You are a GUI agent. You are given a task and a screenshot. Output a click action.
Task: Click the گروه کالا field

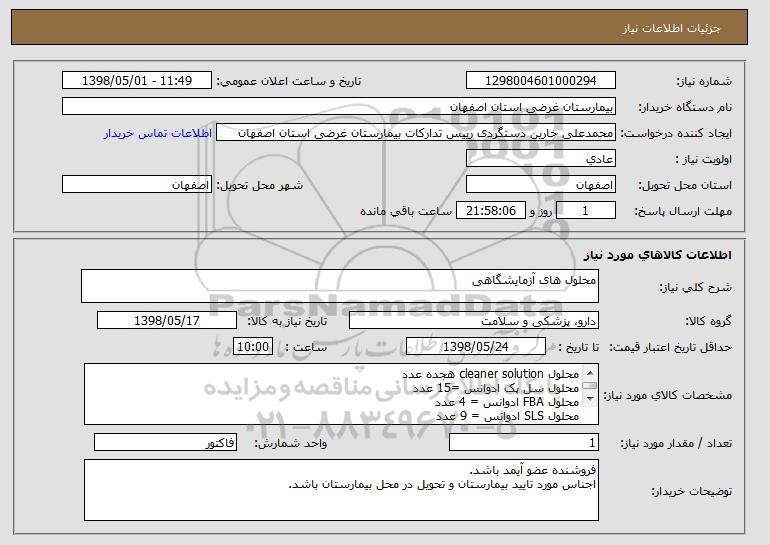point(474,321)
